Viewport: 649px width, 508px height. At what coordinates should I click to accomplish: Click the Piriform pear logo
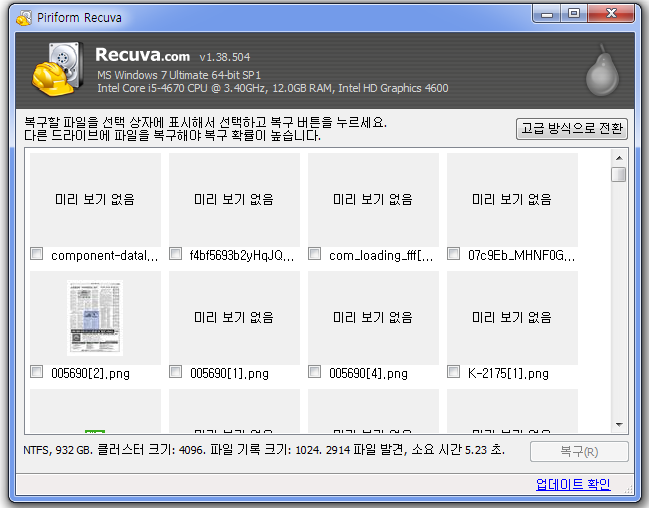tap(602, 70)
